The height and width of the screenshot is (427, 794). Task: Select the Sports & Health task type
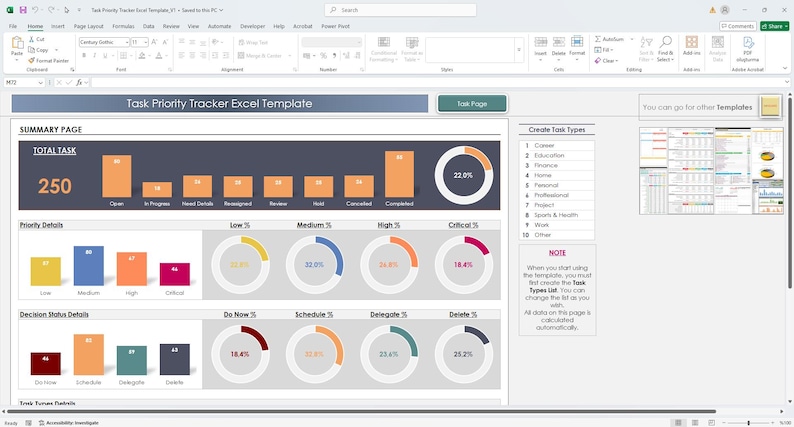pos(557,215)
